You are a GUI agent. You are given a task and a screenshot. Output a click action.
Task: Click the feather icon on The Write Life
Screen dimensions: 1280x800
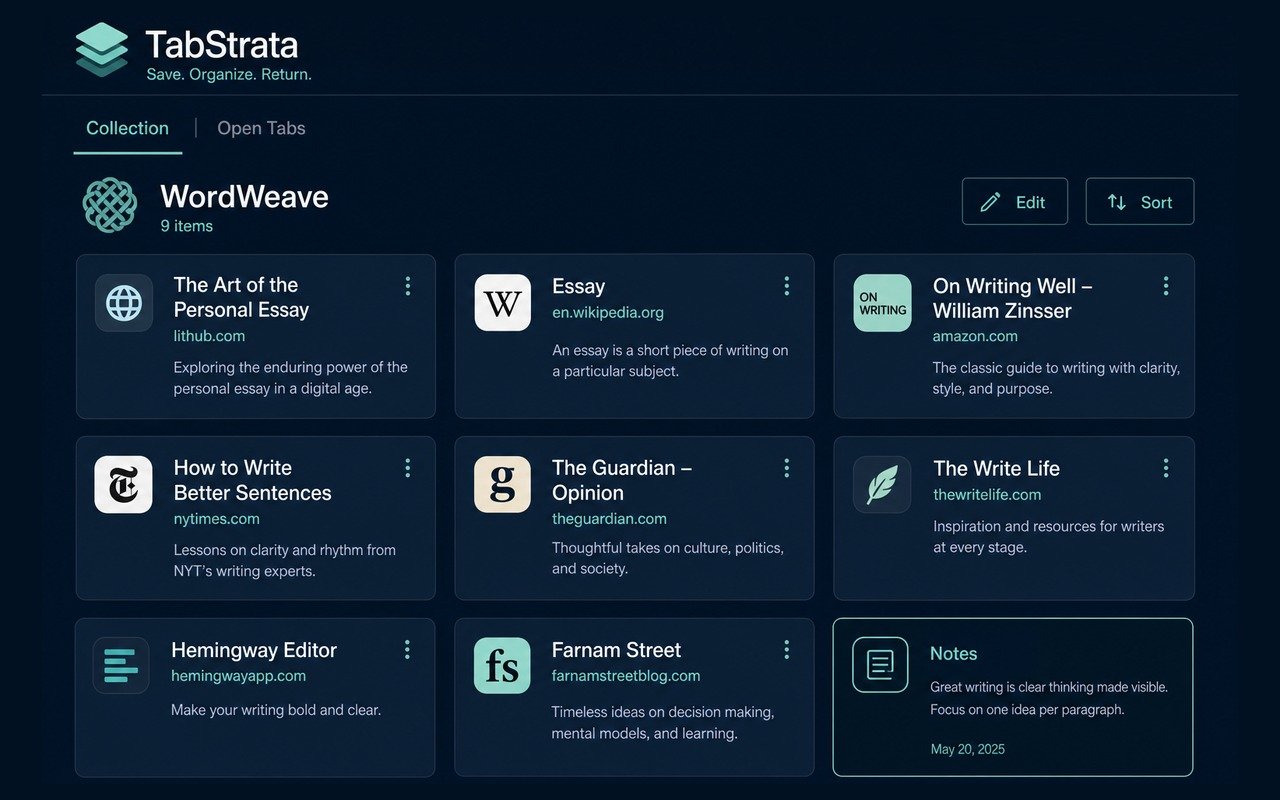pos(882,485)
